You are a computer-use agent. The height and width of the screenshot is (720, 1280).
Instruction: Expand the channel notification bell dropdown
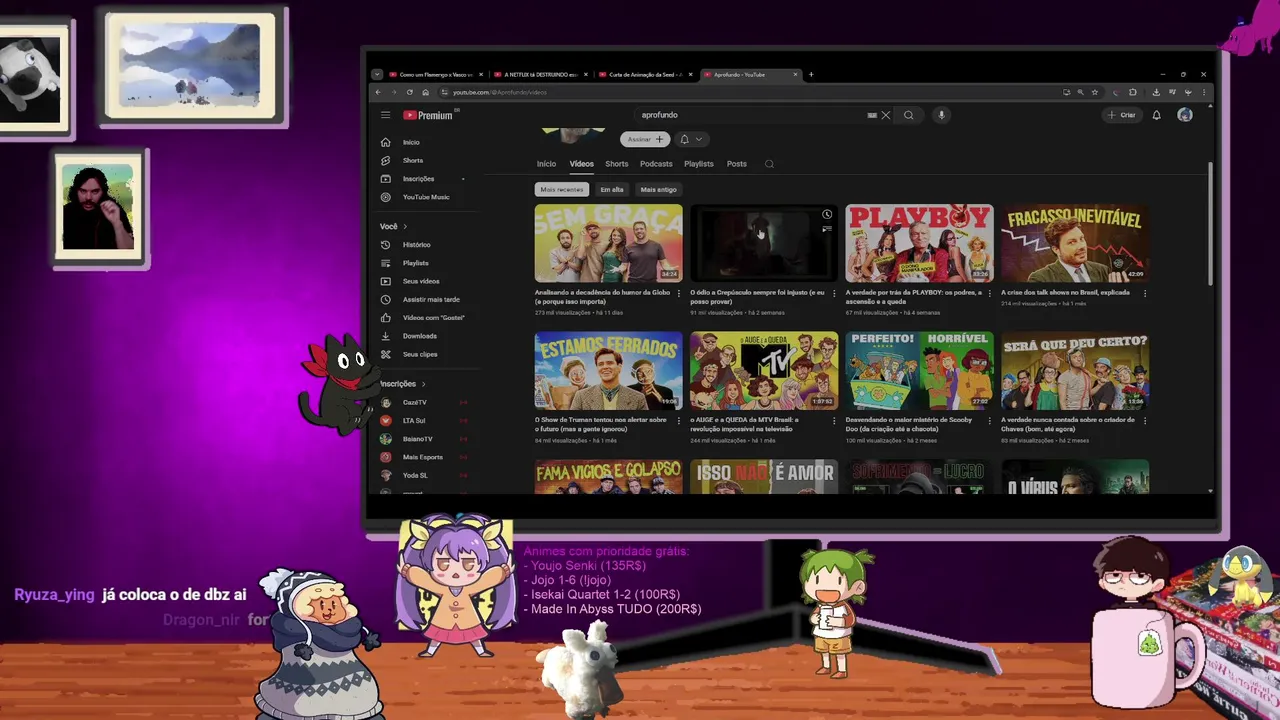click(691, 139)
